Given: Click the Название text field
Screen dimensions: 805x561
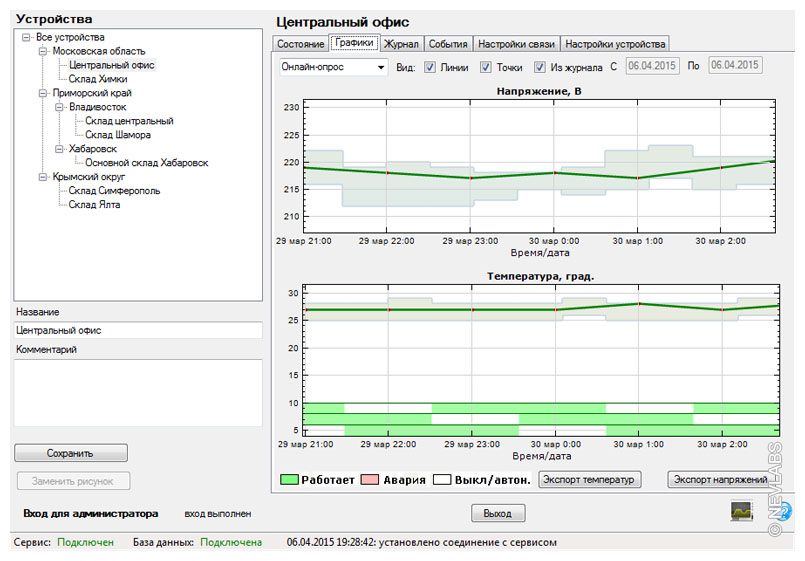Looking at the screenshot, I should click(x=138, y=330).
